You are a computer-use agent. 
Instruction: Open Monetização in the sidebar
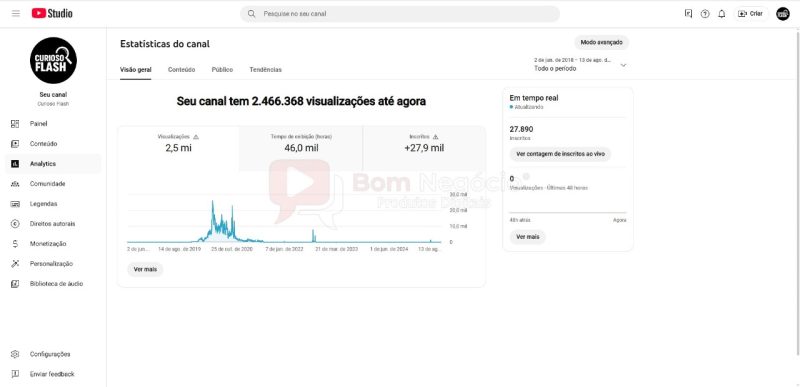[53, 244]
